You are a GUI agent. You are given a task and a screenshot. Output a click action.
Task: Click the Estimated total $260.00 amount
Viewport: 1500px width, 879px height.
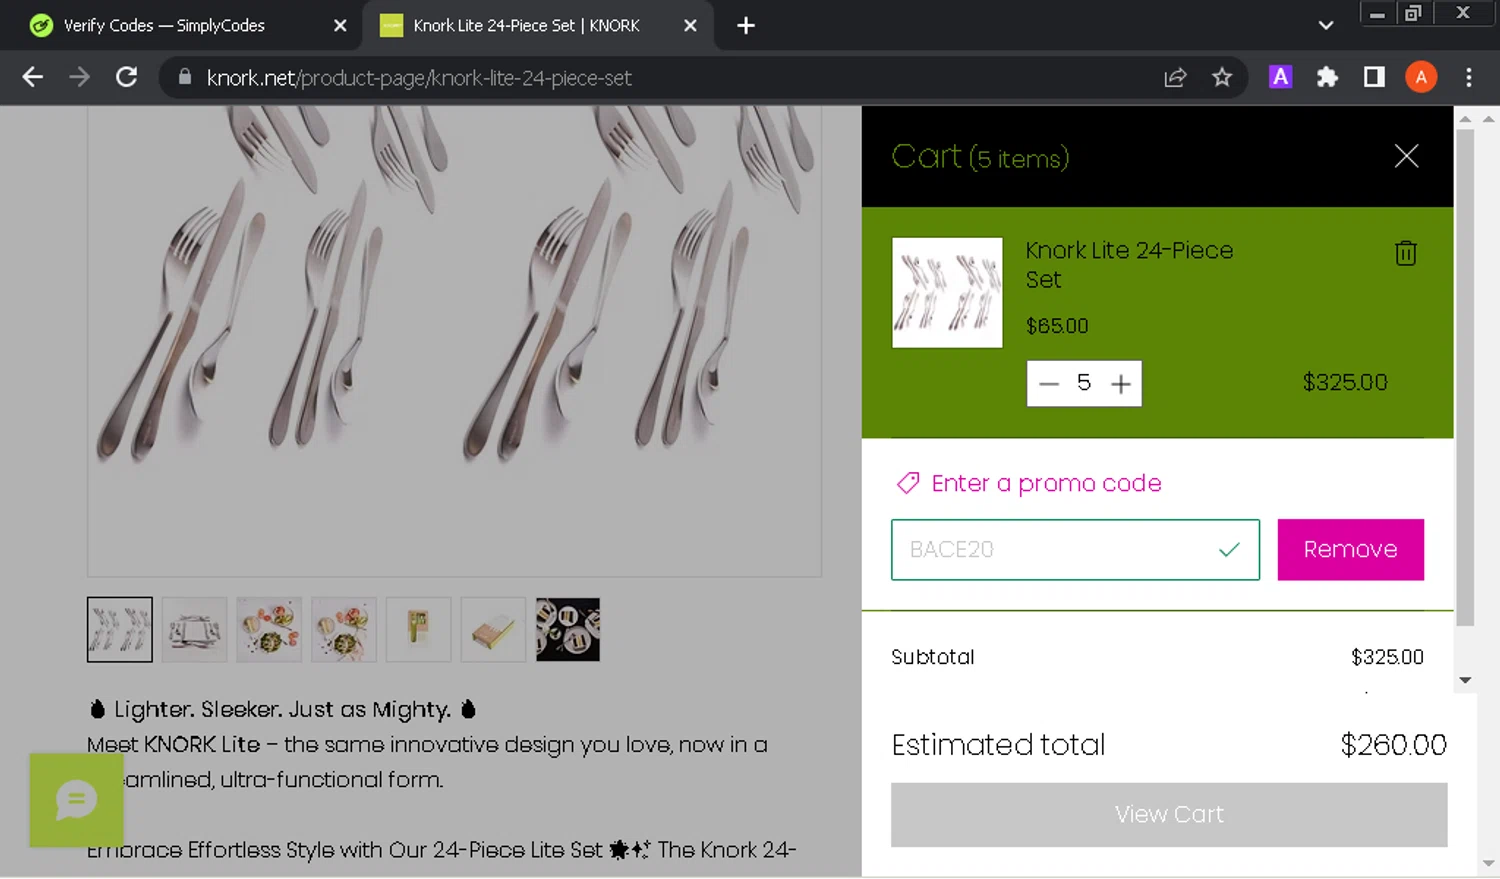pos(1393,745)
